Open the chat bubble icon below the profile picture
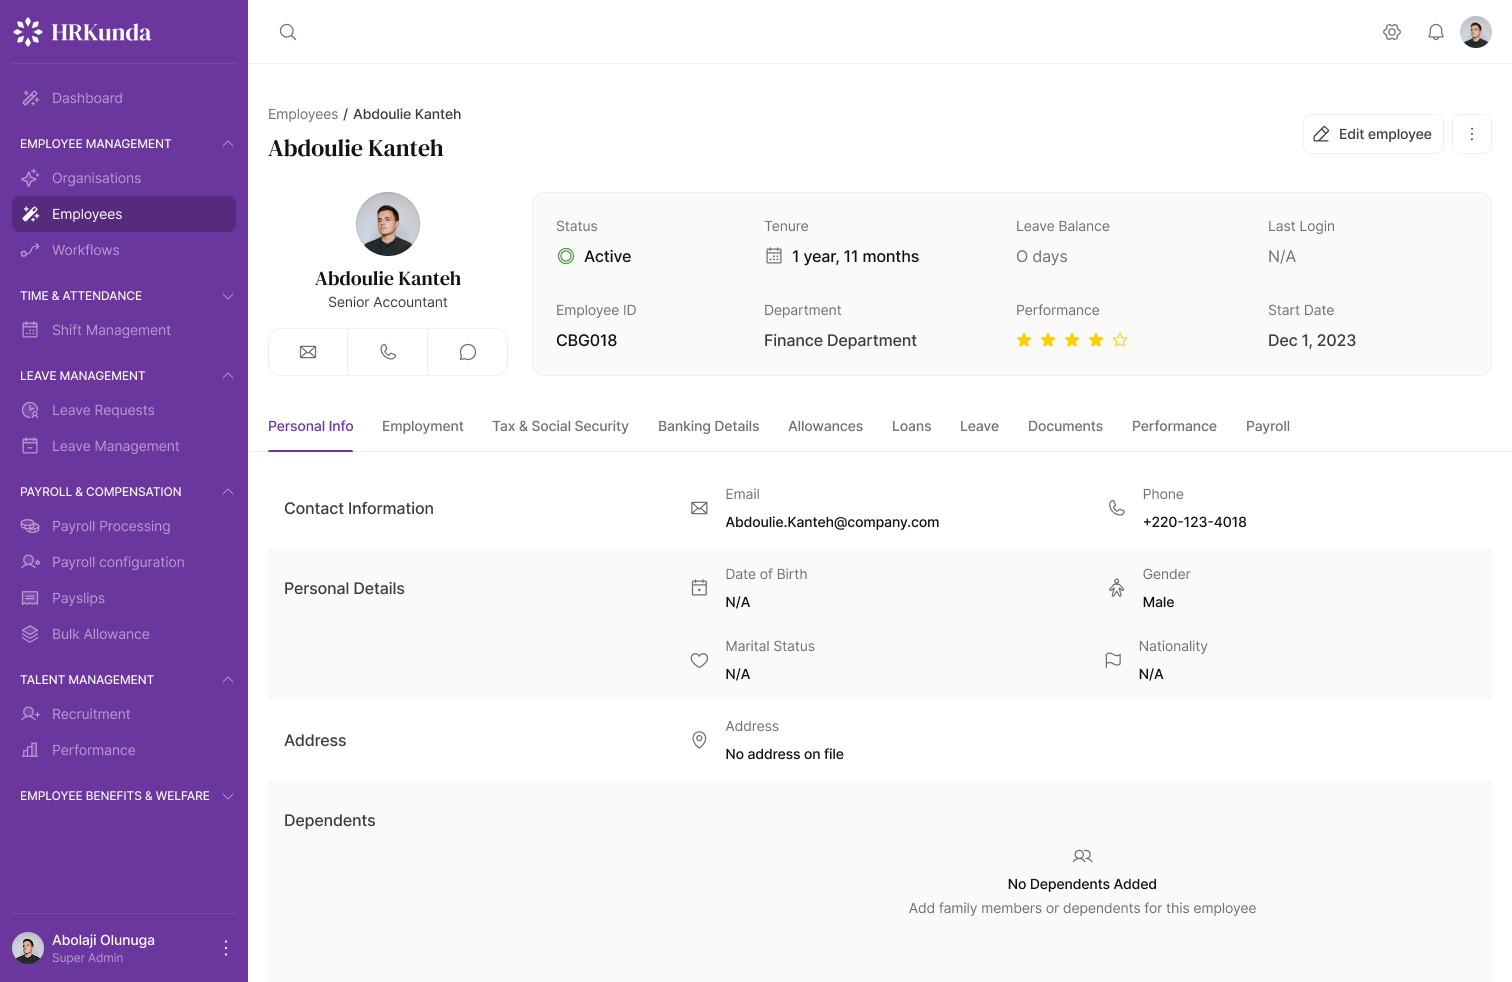The height and width of the screenshot is (982, 1512). pyautogui.click(x=467, y=351)
